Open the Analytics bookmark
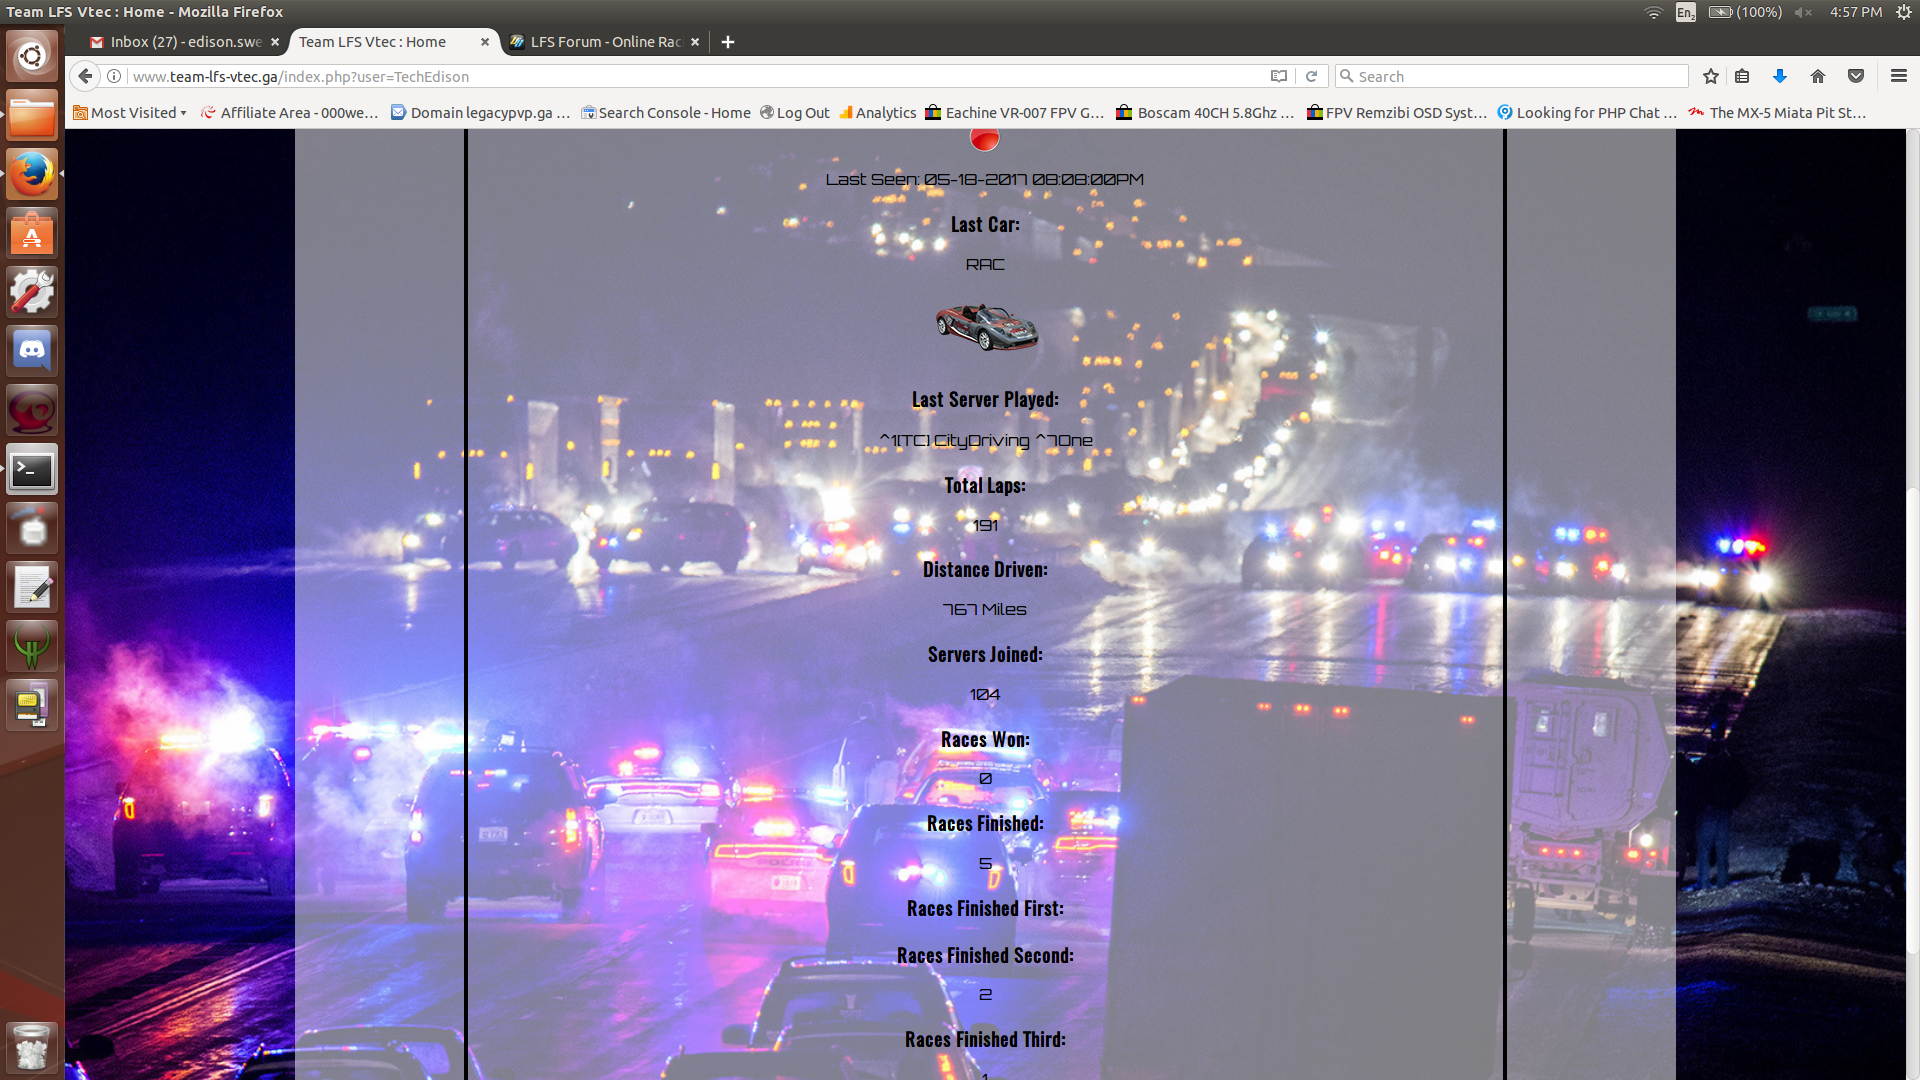 tap(877, 113)
